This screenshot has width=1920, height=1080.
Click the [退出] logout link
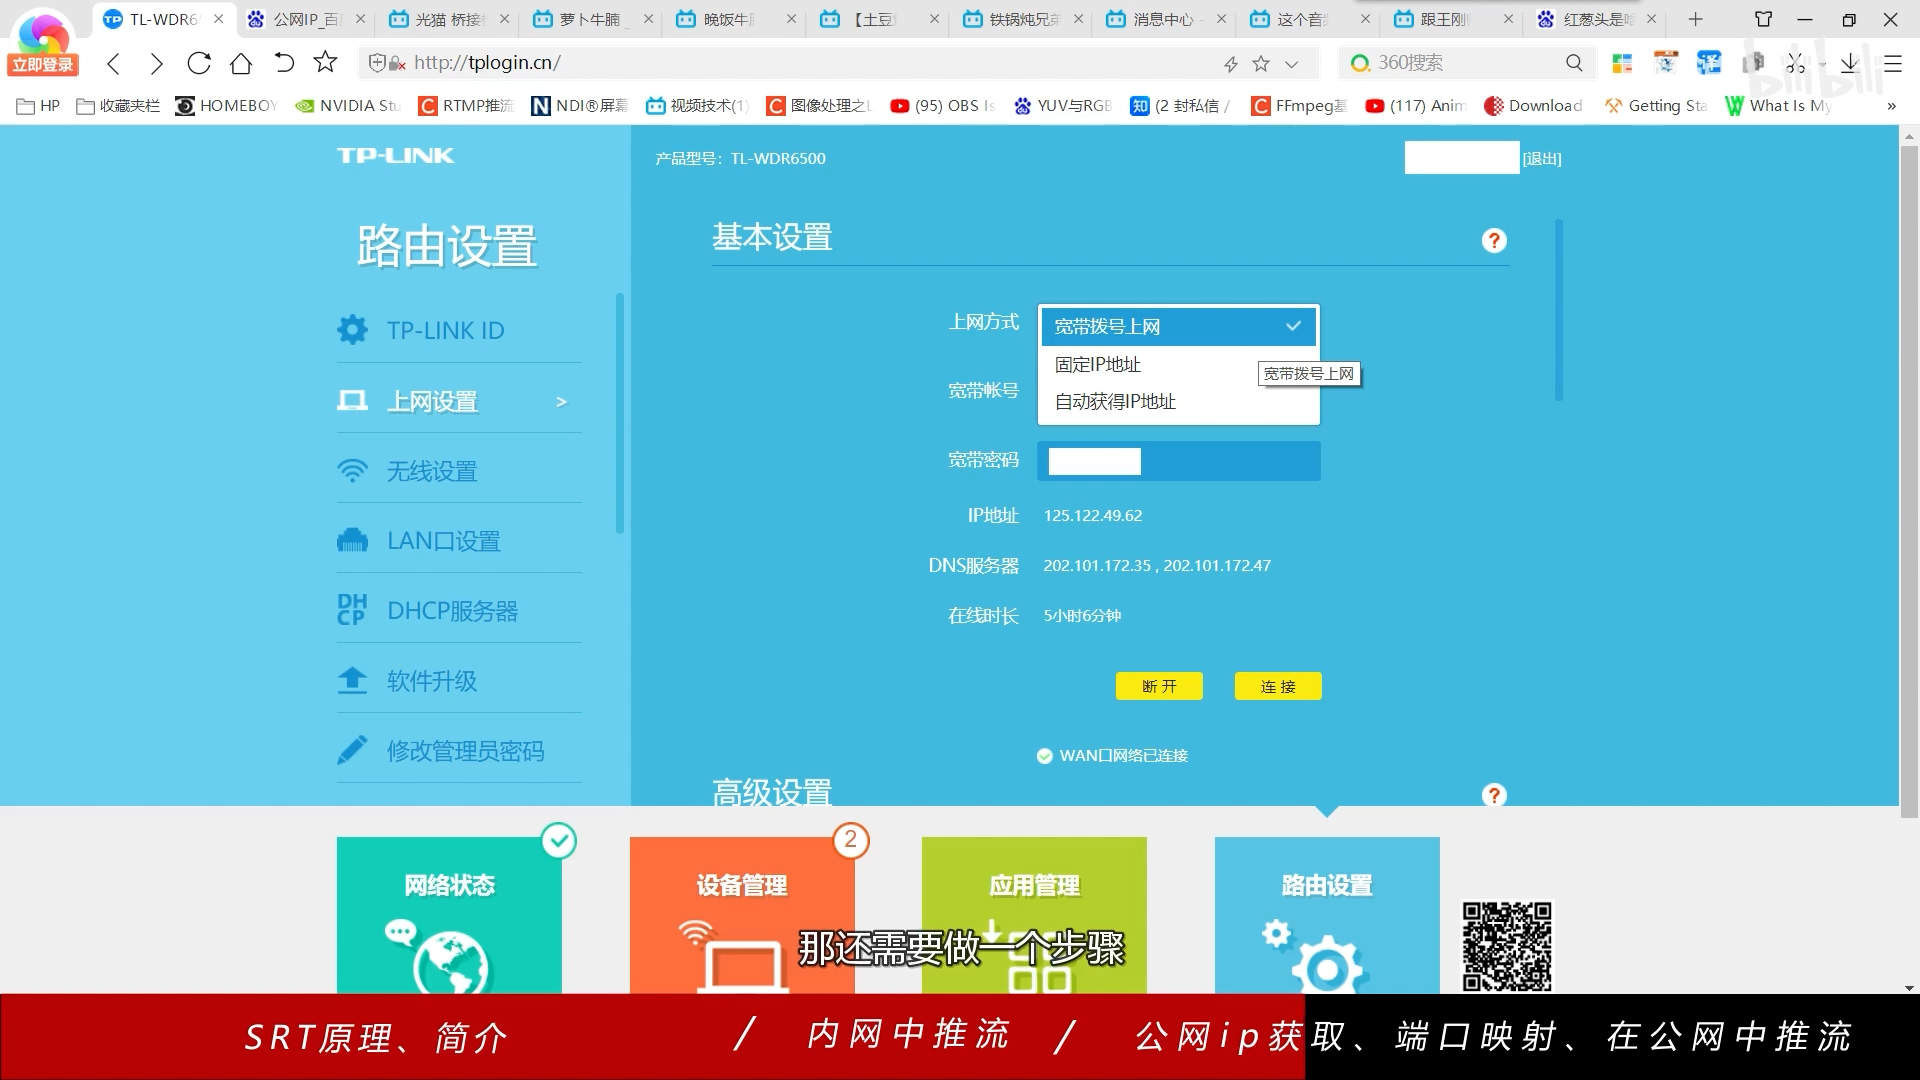click(1540, 157)
